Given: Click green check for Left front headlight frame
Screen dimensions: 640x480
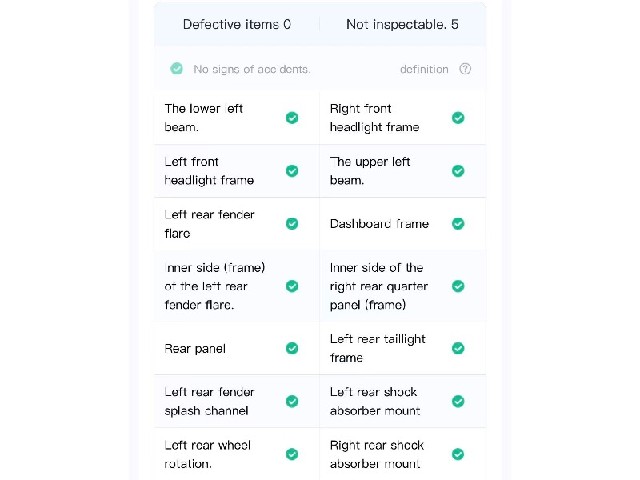Looking at the screenshot, I should 292,171.
